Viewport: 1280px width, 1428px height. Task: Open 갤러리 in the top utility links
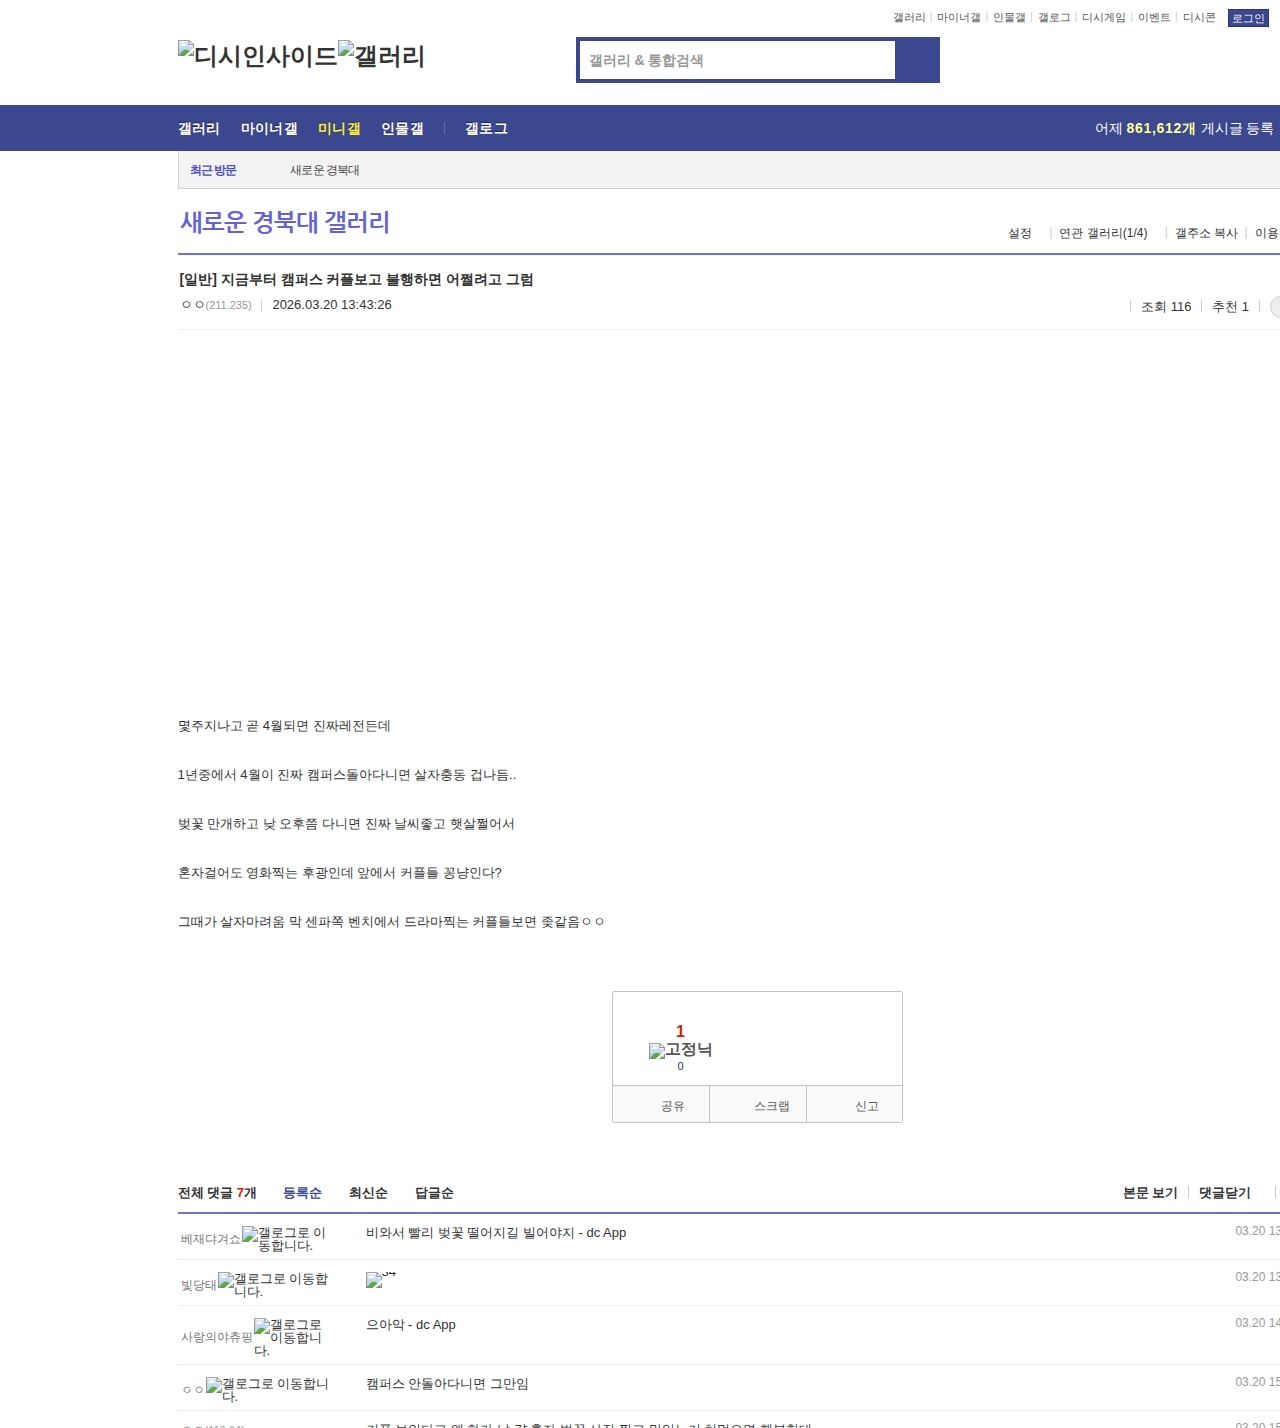(909, 18)
